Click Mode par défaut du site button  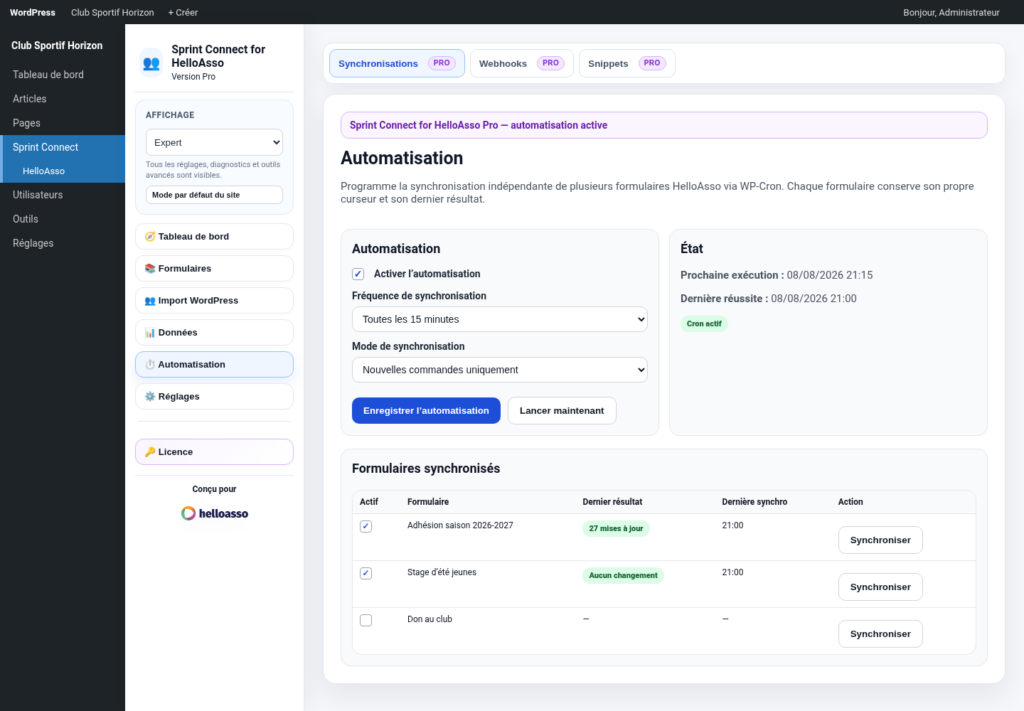pos(214,195)
